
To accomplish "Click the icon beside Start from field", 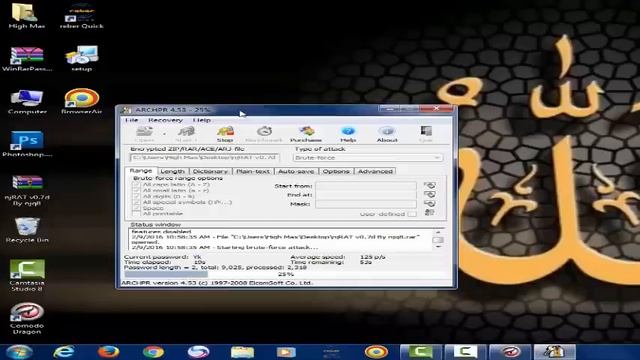I will pos(429,186).
